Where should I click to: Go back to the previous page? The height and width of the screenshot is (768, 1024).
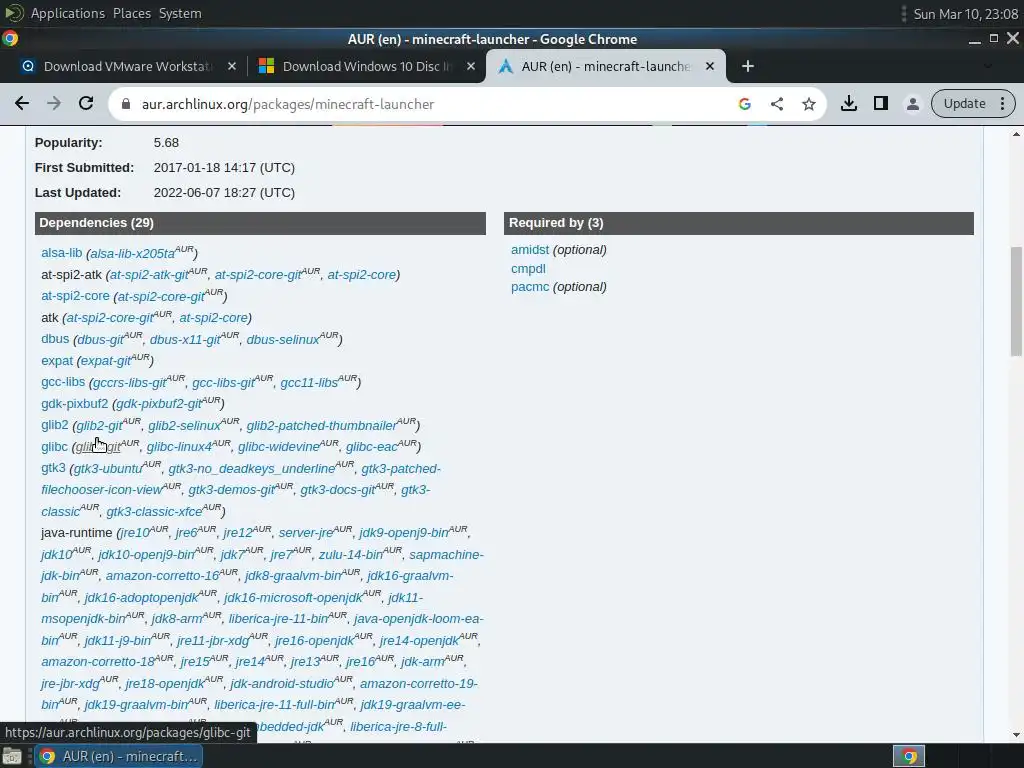click(x=22, y=103)
